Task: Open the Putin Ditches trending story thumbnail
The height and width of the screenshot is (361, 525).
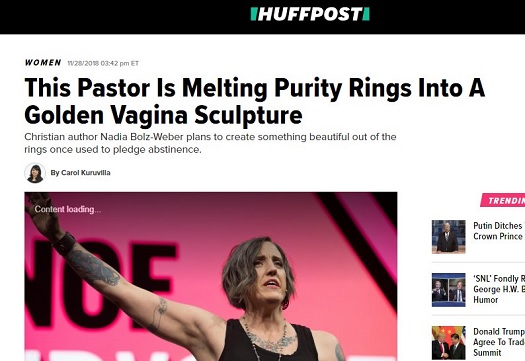Action: 448,236
